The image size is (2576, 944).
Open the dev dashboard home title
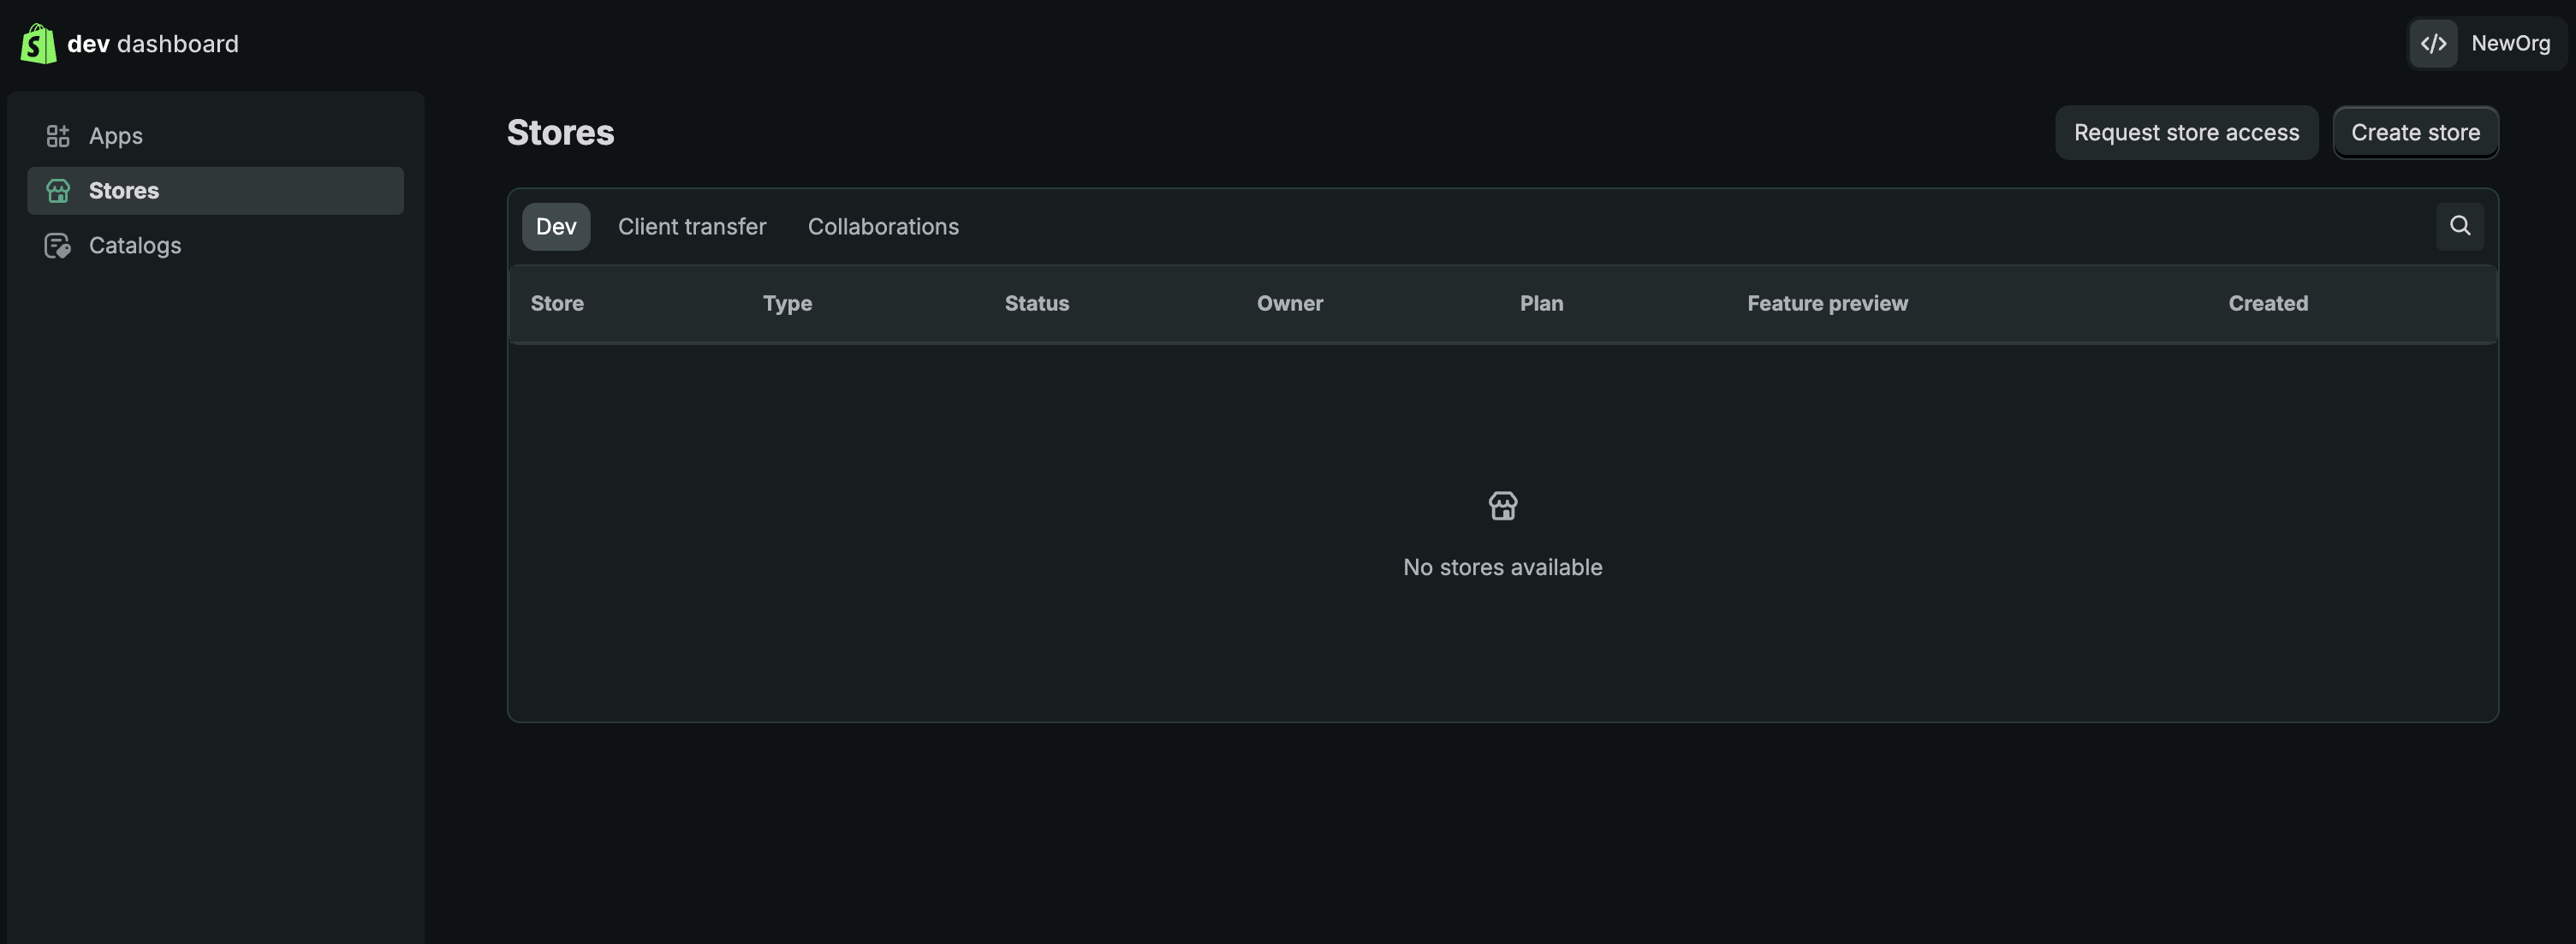153,44
